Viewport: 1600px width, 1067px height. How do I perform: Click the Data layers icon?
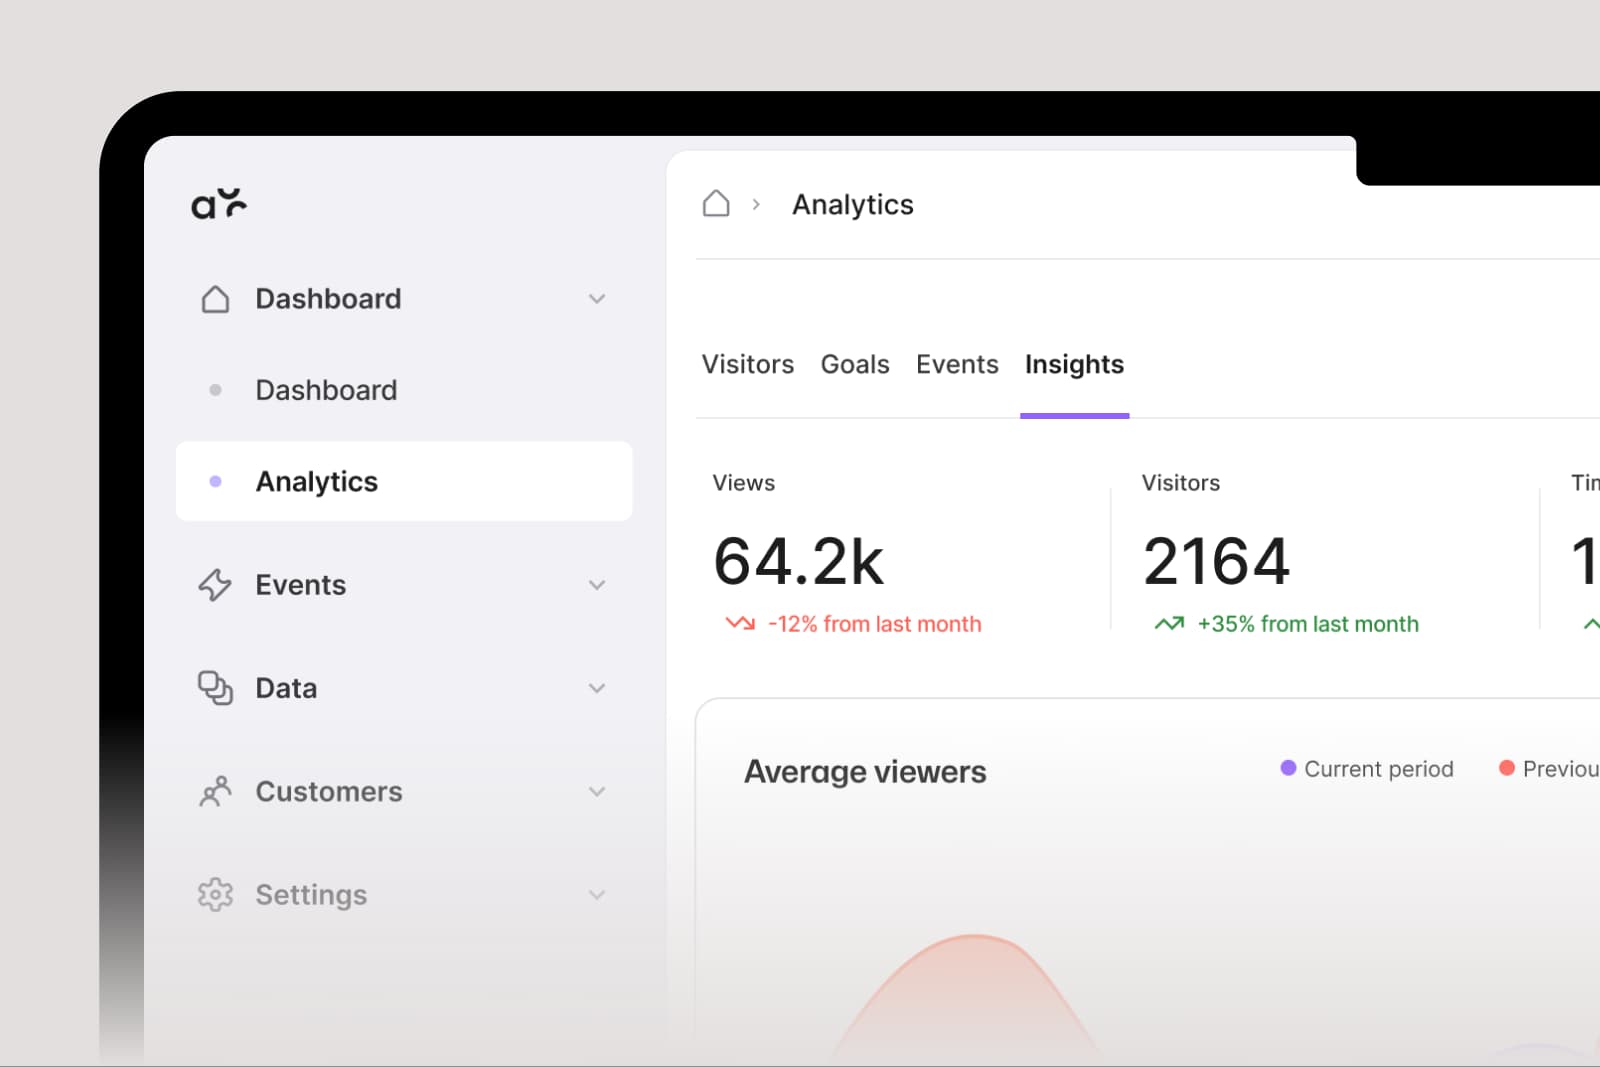pyautogui.click(x=215, y=687)
